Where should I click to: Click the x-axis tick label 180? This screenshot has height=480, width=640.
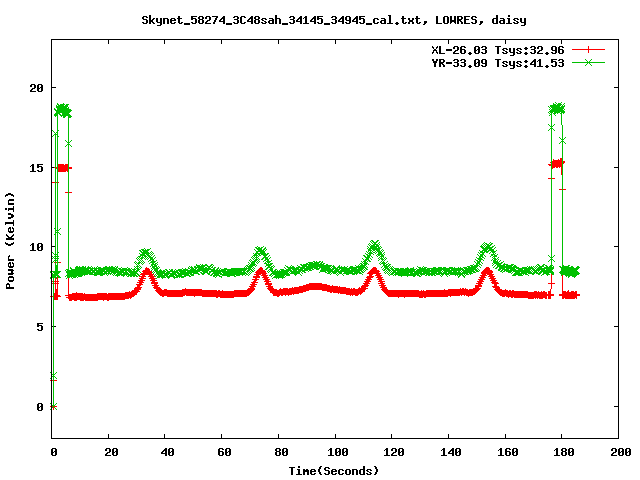click(x=564, y=452)
